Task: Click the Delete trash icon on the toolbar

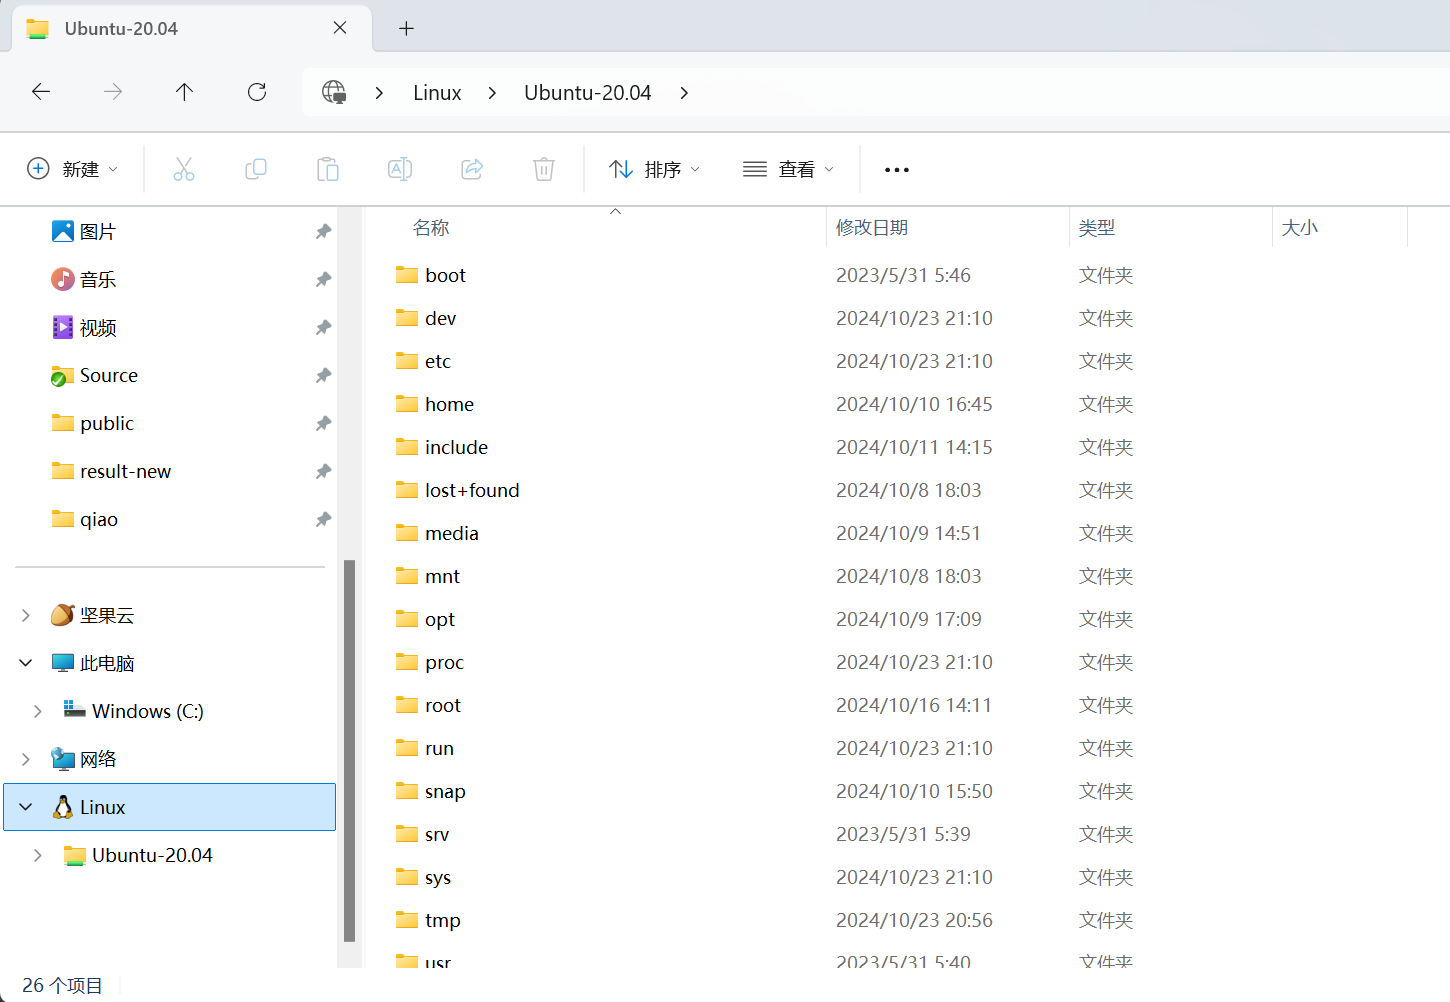Action: pos(544,169)
